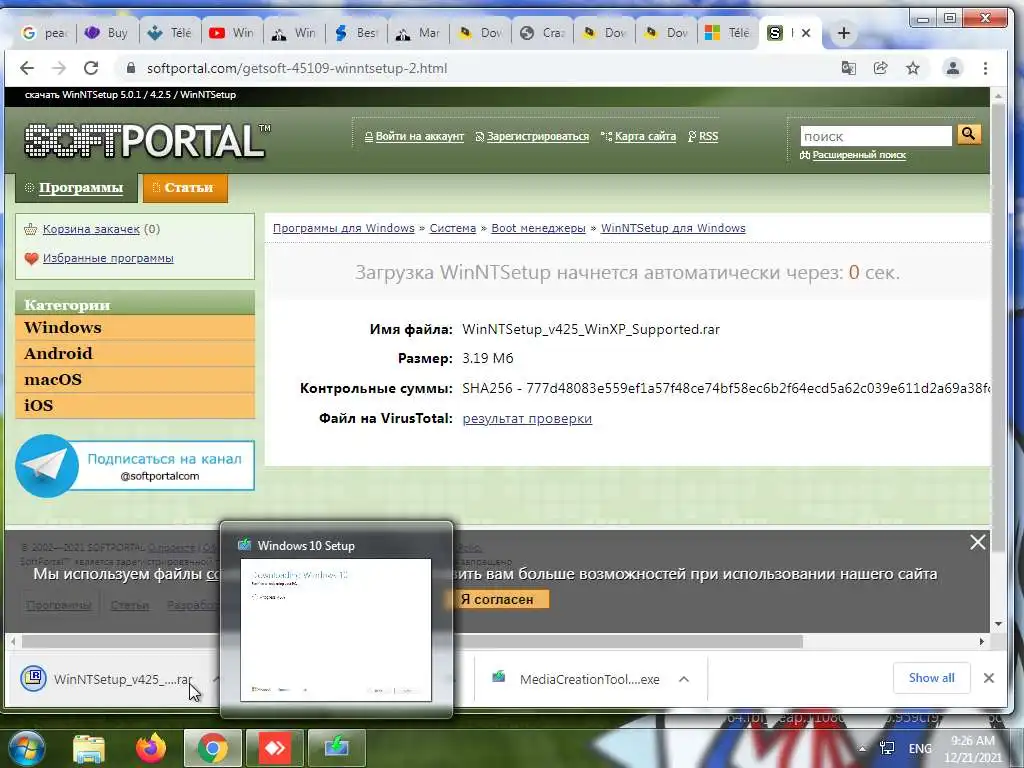The height and width of the screenshot is (768, 1024).
Task: Click the orange search magnifier button
Action: 968,134
